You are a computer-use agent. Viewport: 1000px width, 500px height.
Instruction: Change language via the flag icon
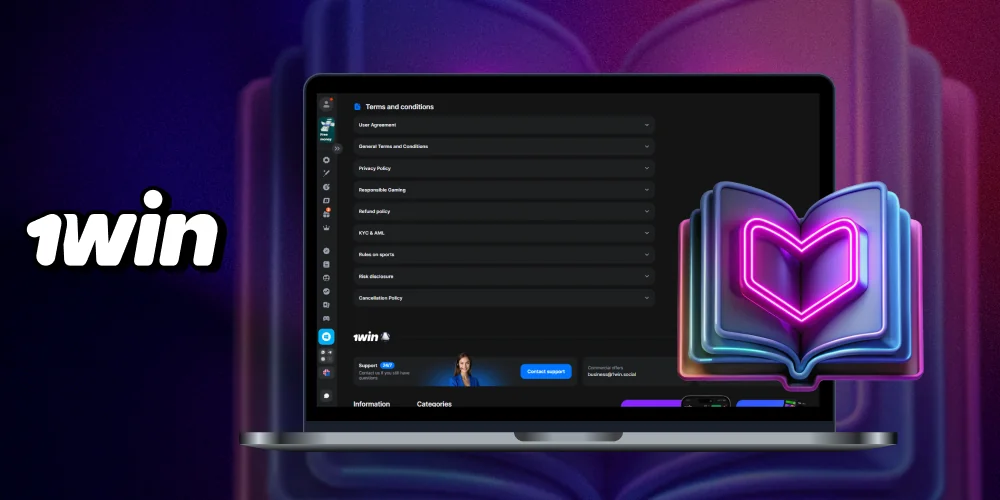pos(327,372)
